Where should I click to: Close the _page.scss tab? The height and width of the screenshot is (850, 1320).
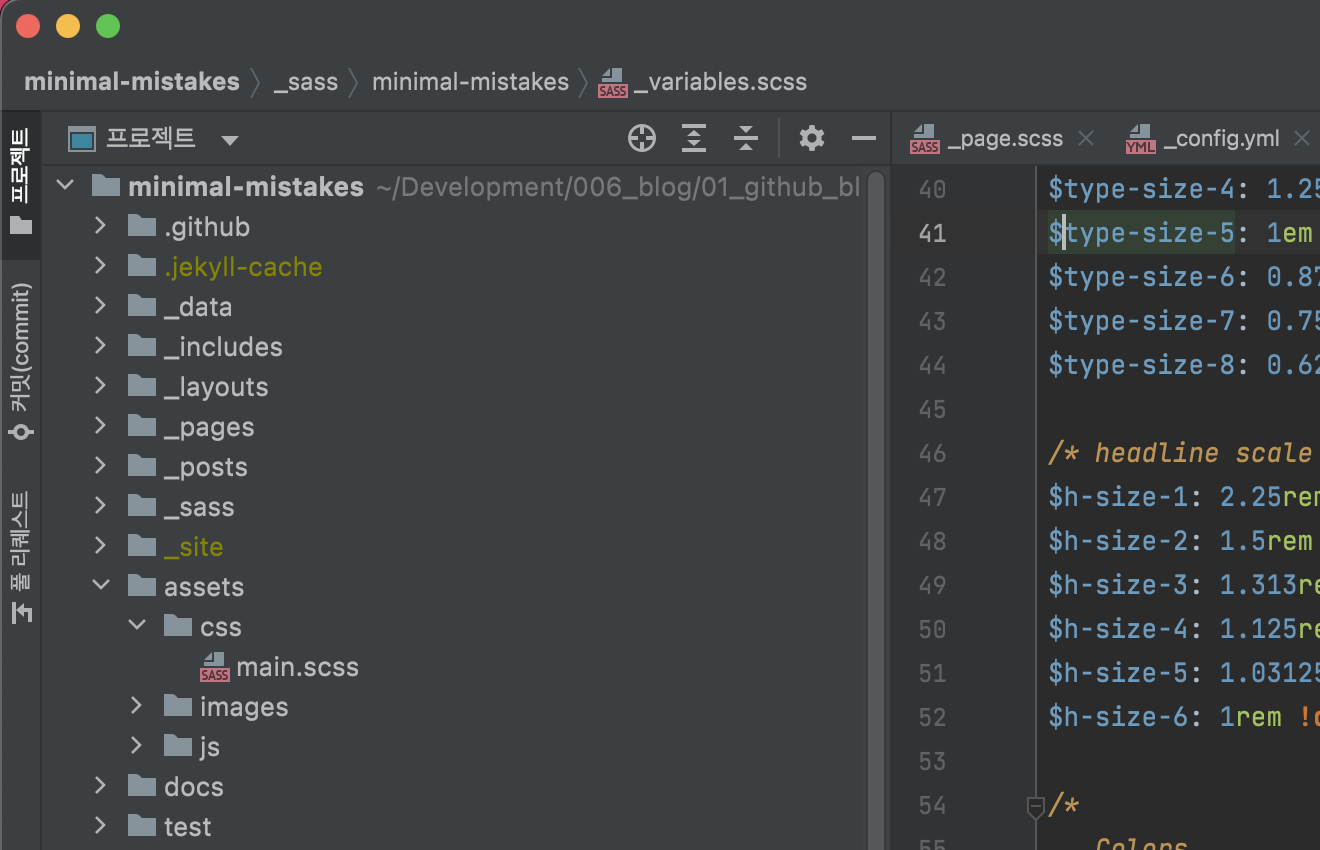click(x=1086, y=139)
